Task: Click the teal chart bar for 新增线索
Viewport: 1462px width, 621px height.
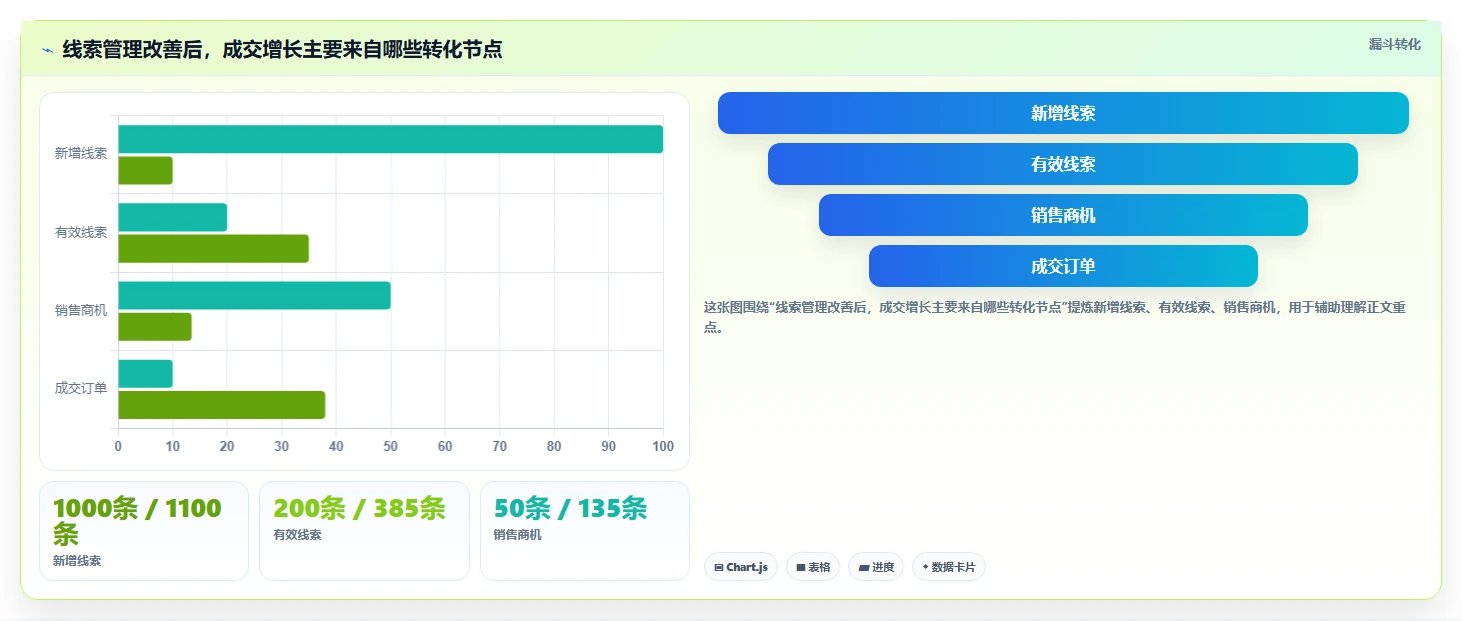Action: pos(390,139)
